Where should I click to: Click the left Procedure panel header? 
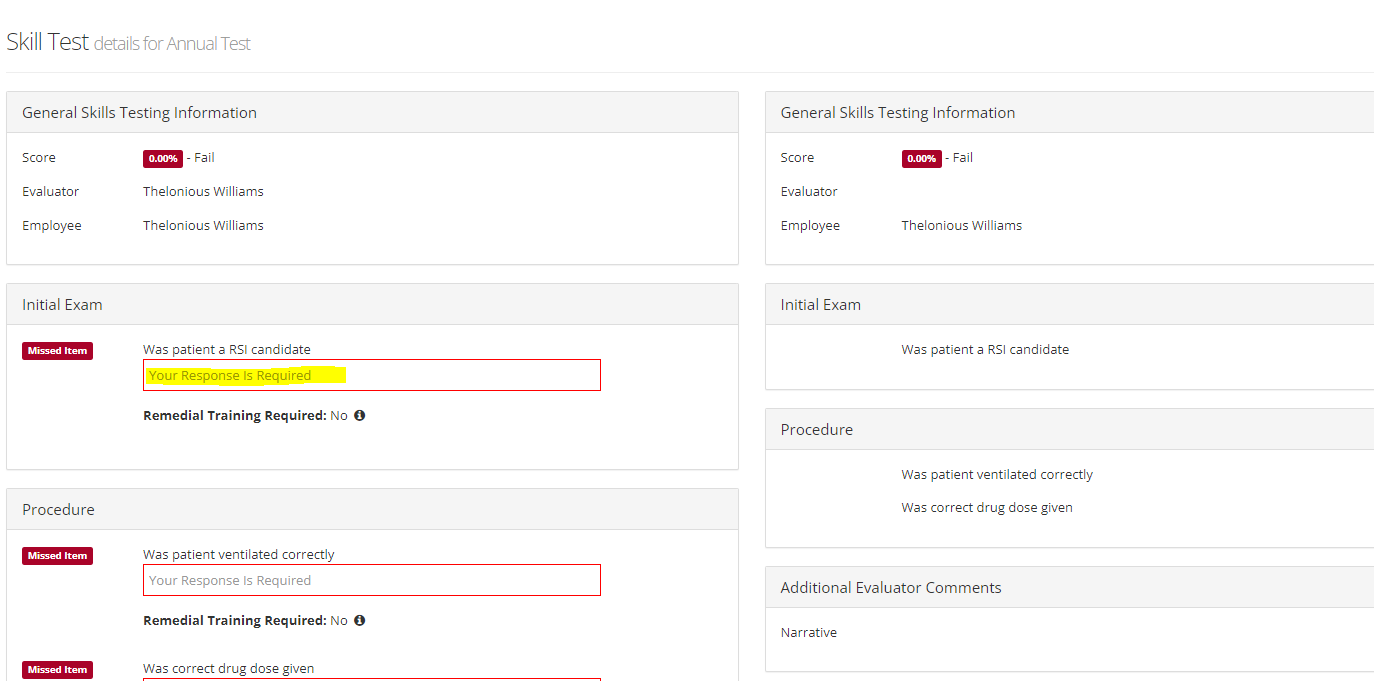[x=58, y=510]
